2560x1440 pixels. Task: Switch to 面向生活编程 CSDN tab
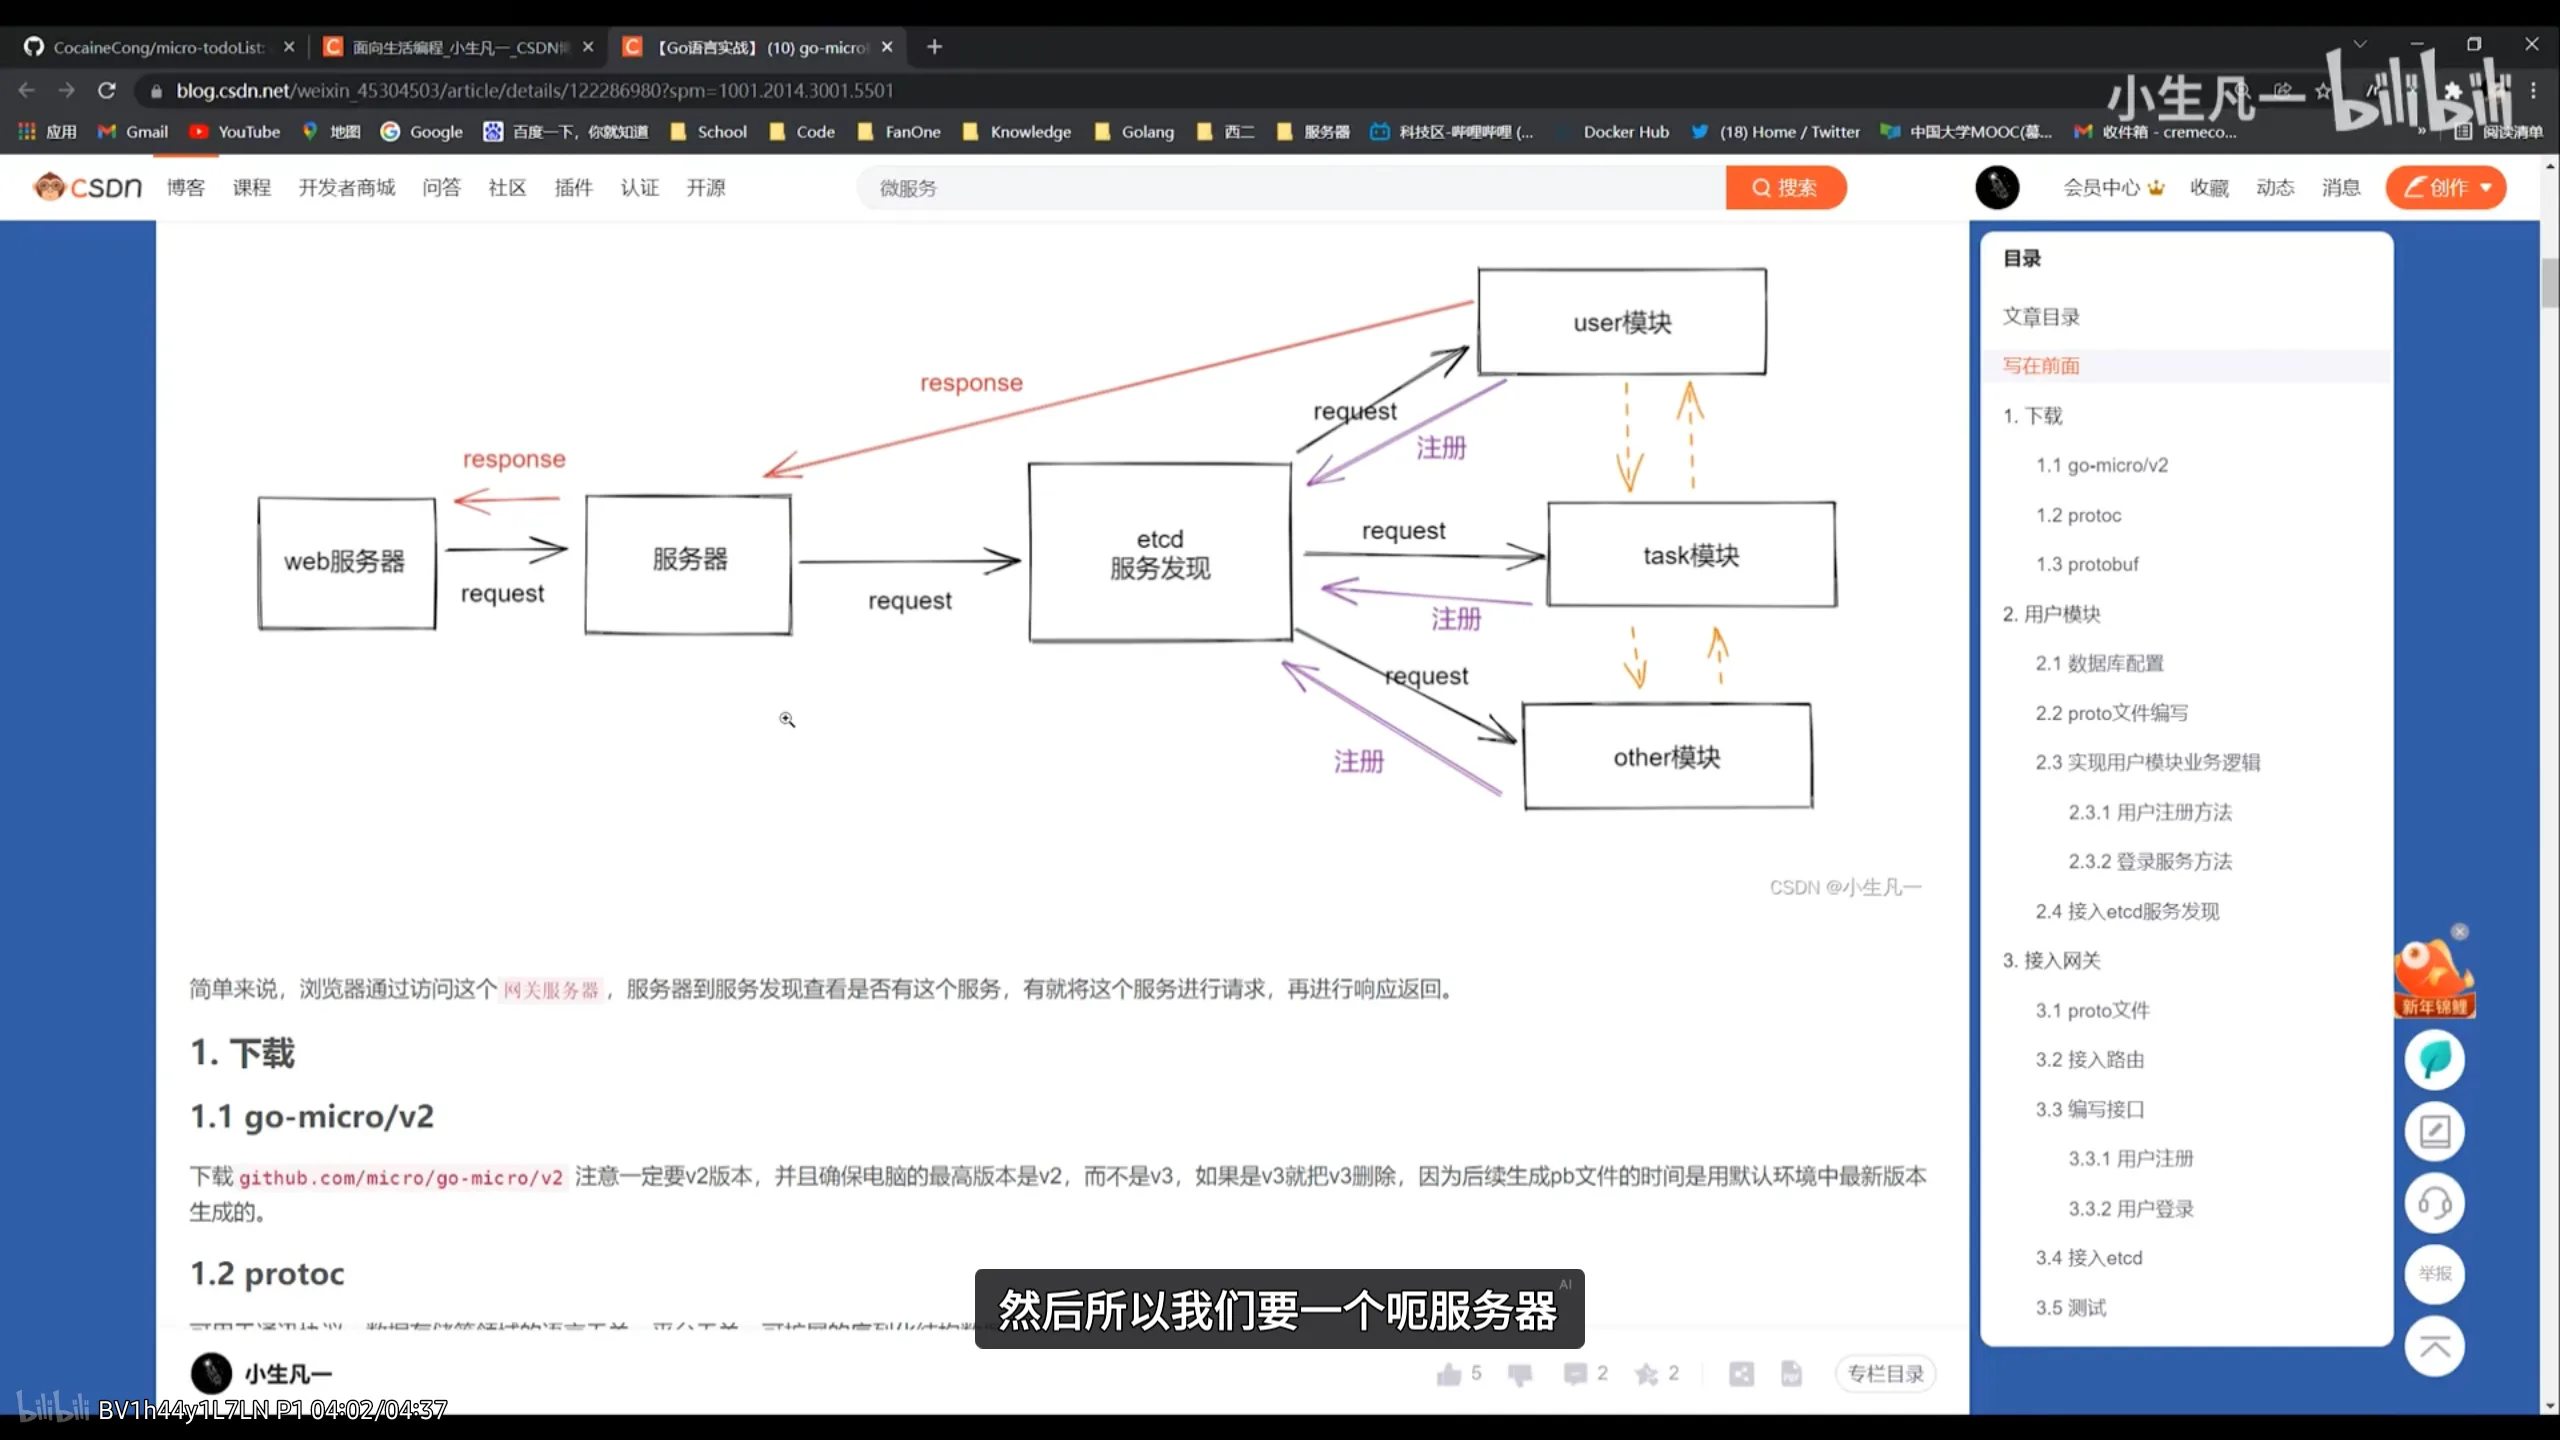coord(460,47)
